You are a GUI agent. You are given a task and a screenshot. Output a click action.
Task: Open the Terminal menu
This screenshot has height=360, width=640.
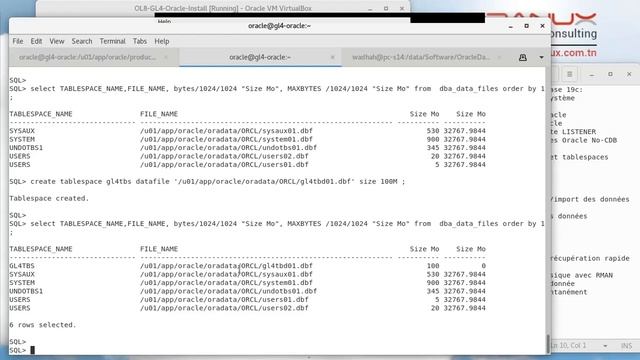pyautogui.click(x=112, y=41)
